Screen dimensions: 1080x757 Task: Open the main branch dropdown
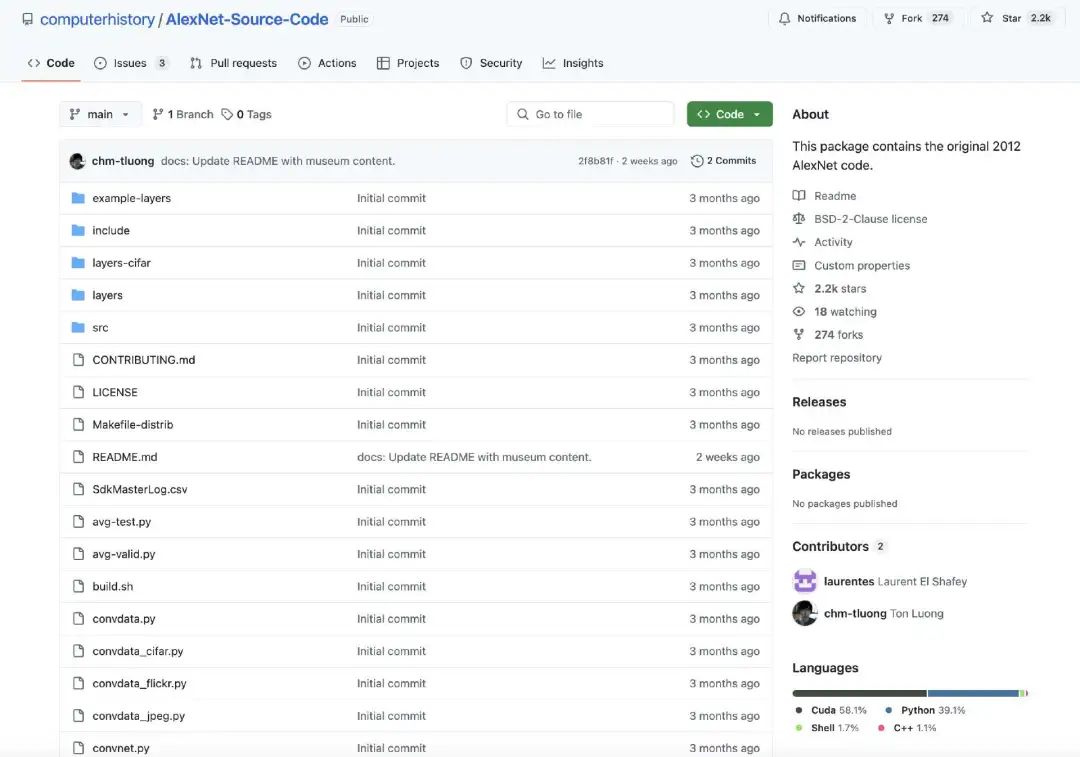click(x=100, y=114)
